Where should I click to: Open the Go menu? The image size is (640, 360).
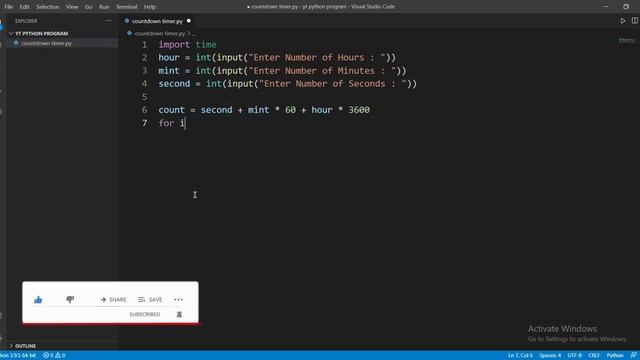click(89, 7)
